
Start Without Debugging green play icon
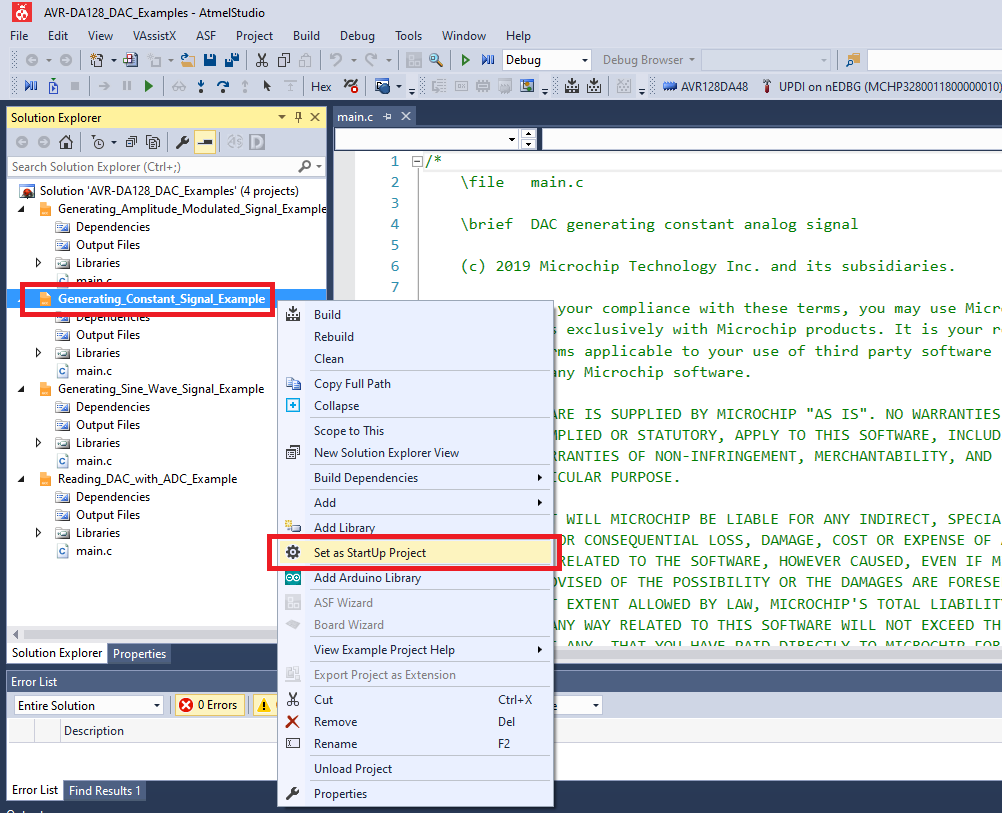click(465, 60)
